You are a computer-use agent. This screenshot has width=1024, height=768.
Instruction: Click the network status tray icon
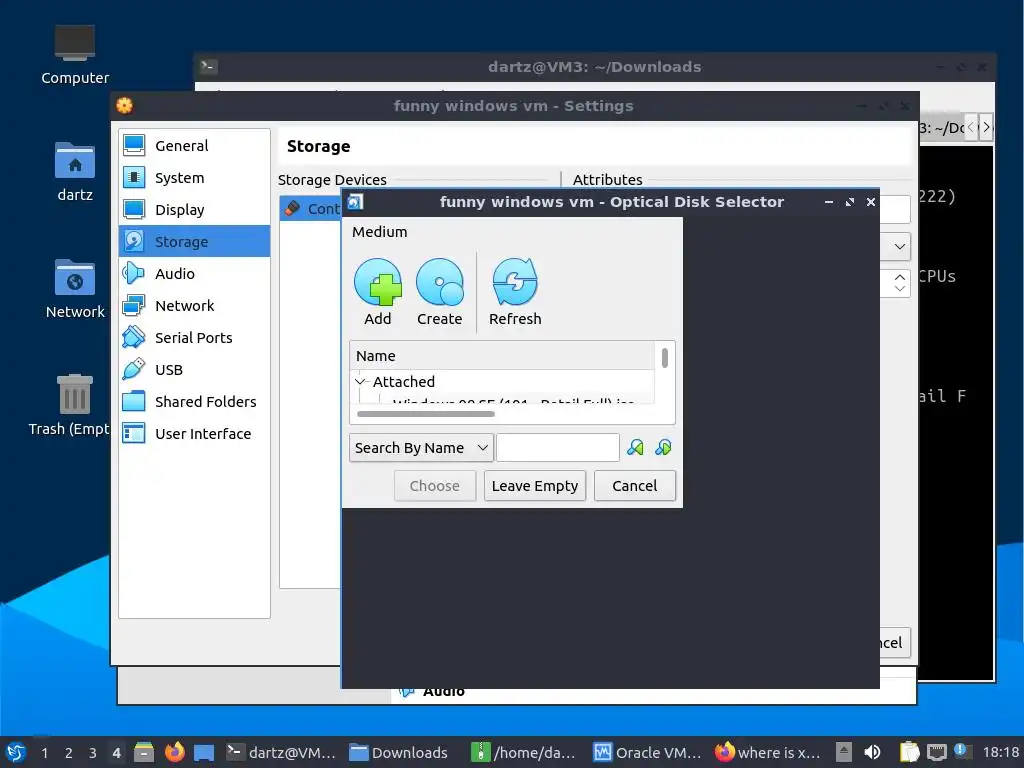936,752
